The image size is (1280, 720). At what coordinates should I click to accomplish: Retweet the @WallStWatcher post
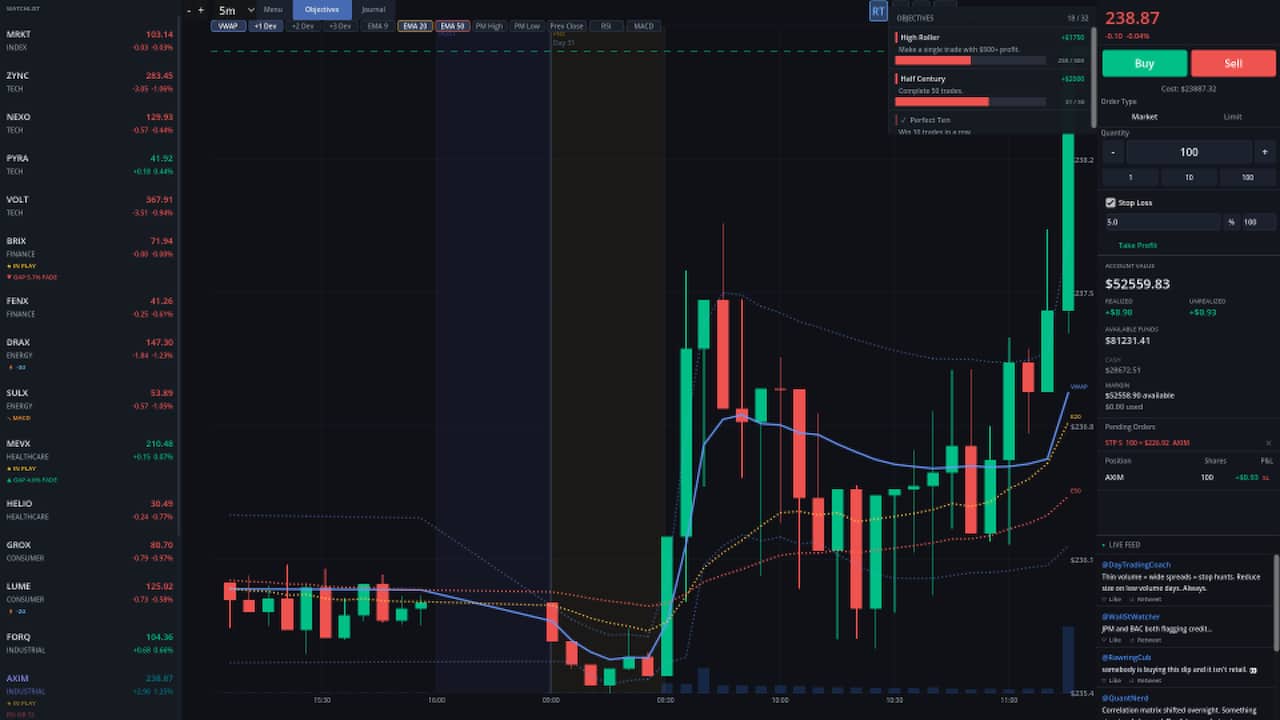click(x=1145, y=639)
